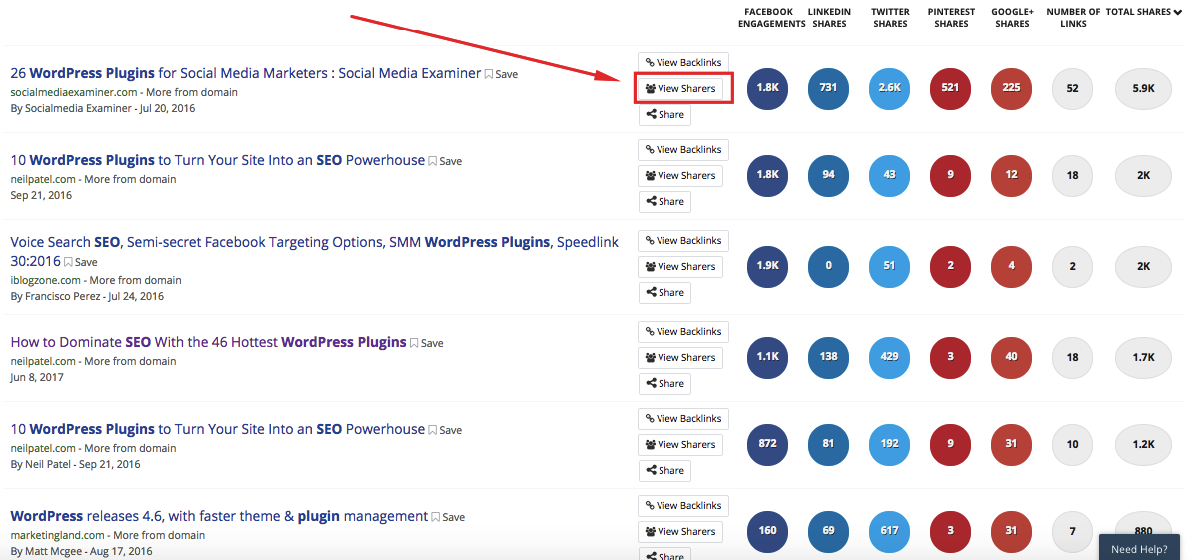View Backlinks for 46 Hottest Plugins article
Image resolution: width=1190 pixels, height=560 pixels.
tap(683, 332)
